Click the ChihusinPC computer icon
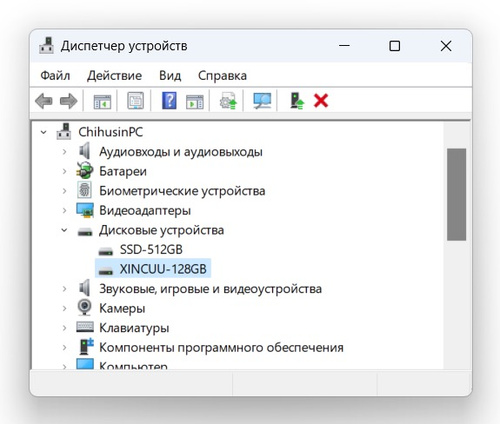The image size is (500, 424). (64, 132)
